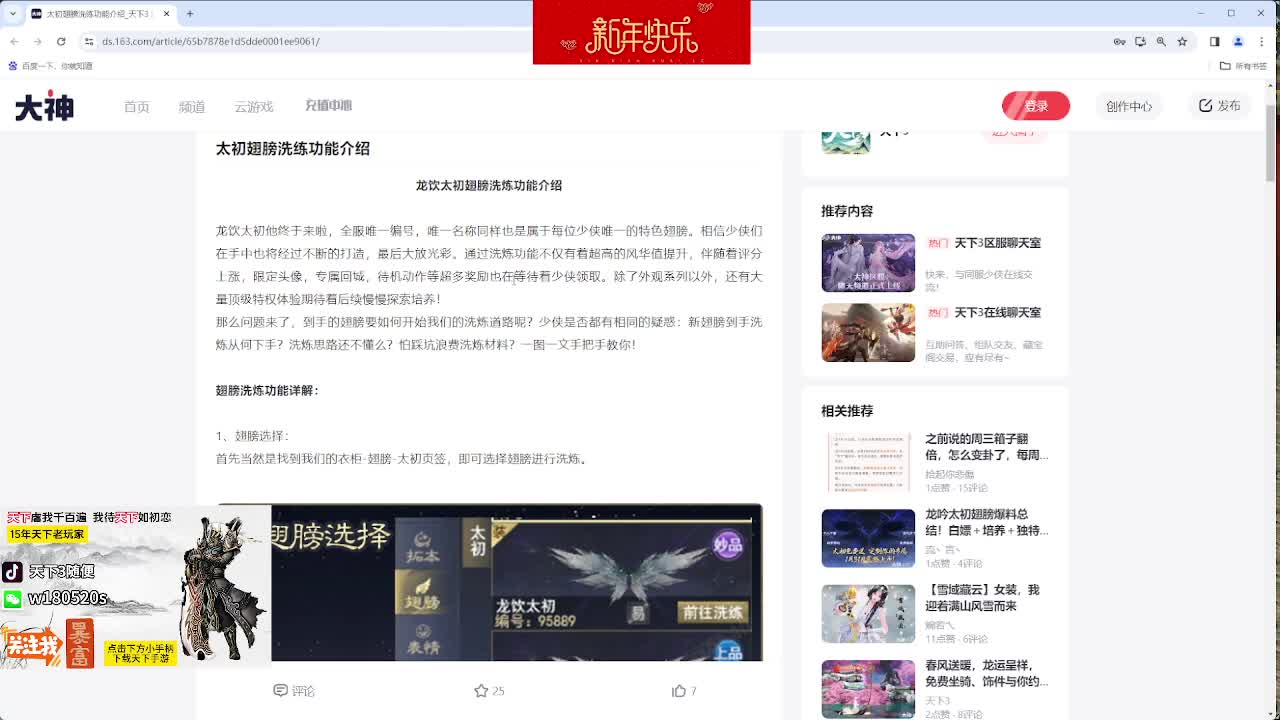Click thumbnail for 周三箱子翻倍 article
Viewport: 1280px width, 720px height.
pyautogui.click(x=868, y=462)
